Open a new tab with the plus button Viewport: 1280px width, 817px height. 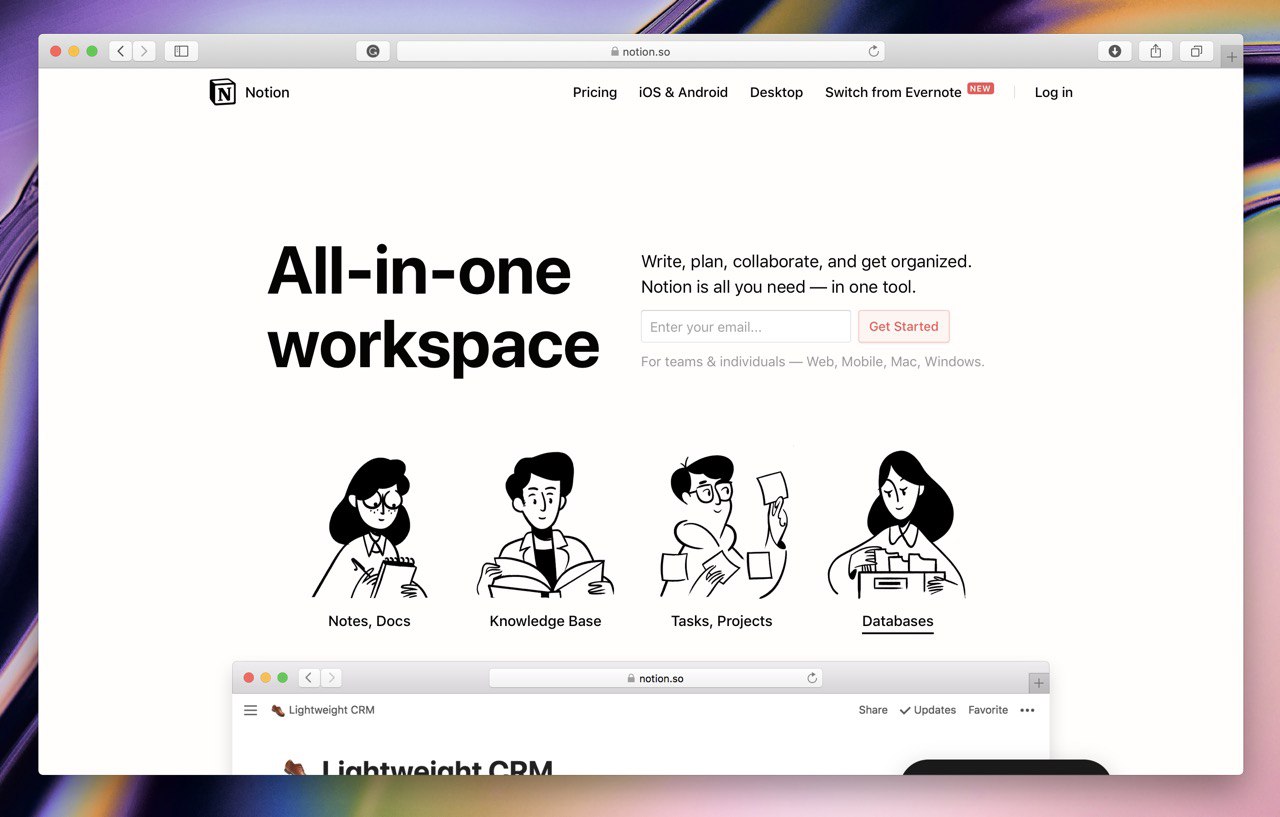tap(1232, 57)
